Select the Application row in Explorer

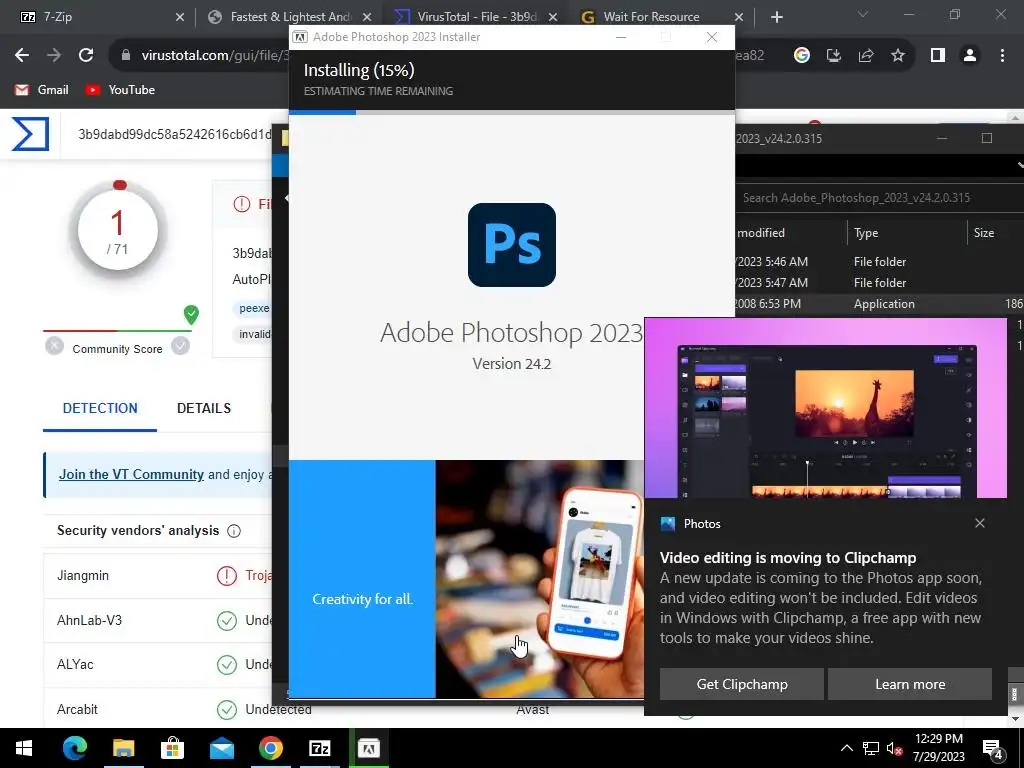pos(879,304)
